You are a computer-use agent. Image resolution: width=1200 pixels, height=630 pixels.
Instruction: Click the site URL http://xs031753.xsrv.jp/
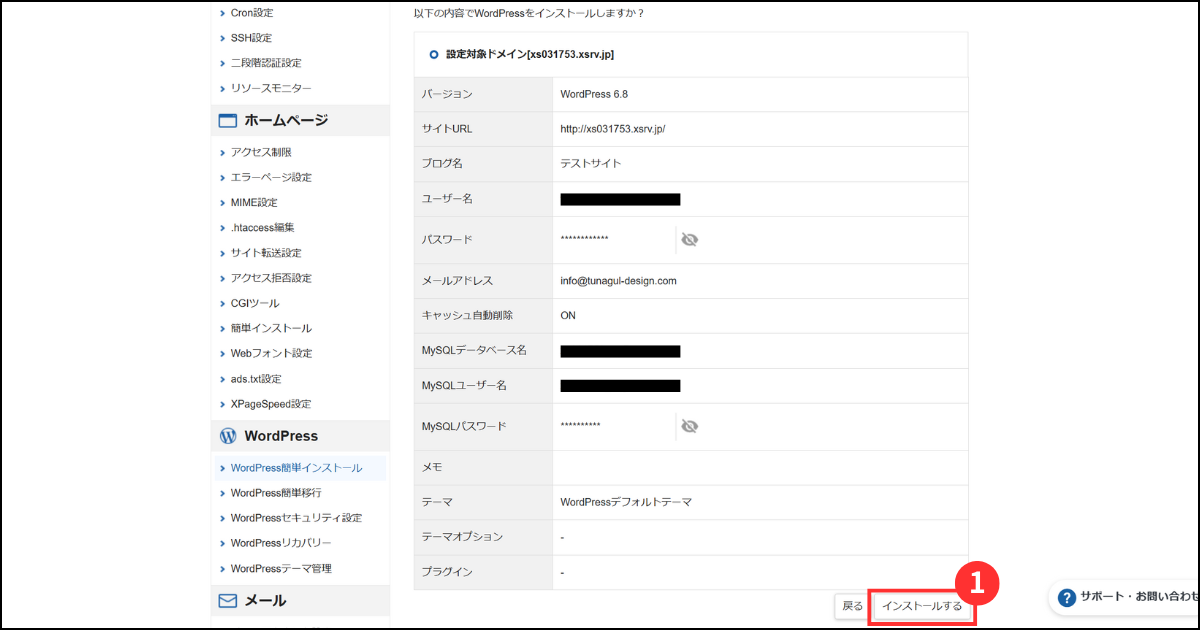coord(613,129)
